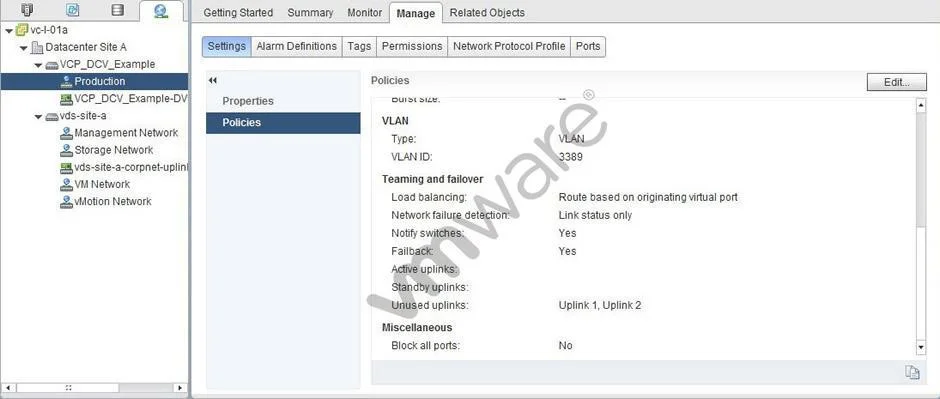
Task: Click the VLAN ID value 3389
Action: pos(570,157)
